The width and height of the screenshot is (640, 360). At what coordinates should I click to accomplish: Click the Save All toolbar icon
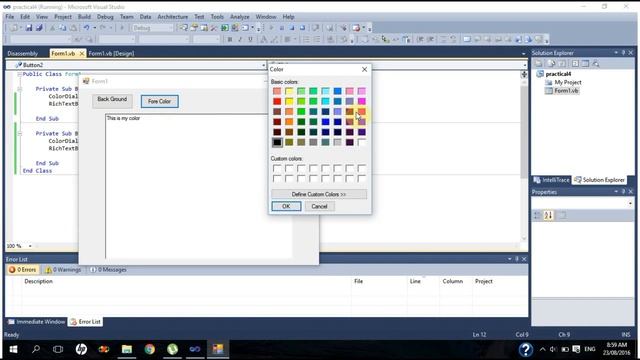click(x=39, y=28)
